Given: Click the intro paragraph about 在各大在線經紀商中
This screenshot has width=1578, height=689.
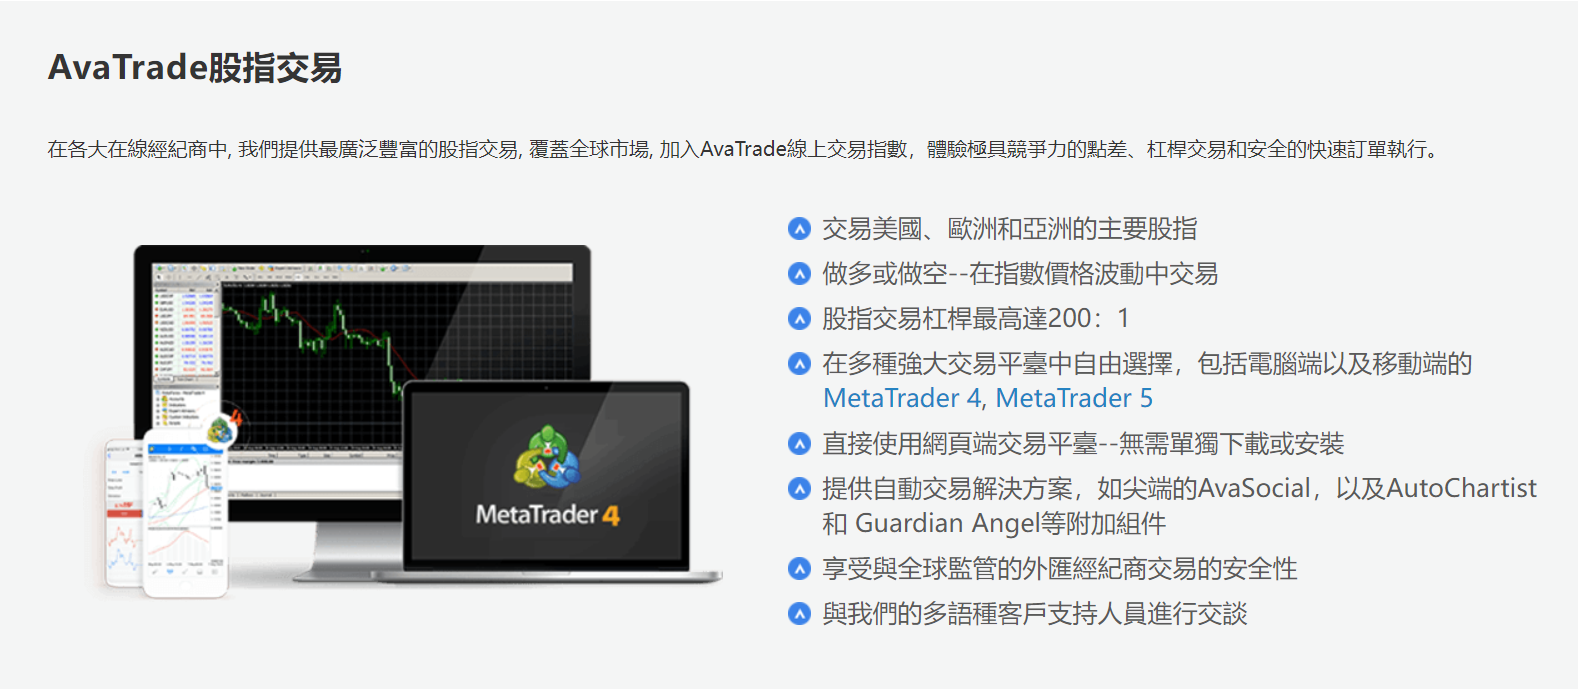Looking at the screenshot, I should (745, 150).
